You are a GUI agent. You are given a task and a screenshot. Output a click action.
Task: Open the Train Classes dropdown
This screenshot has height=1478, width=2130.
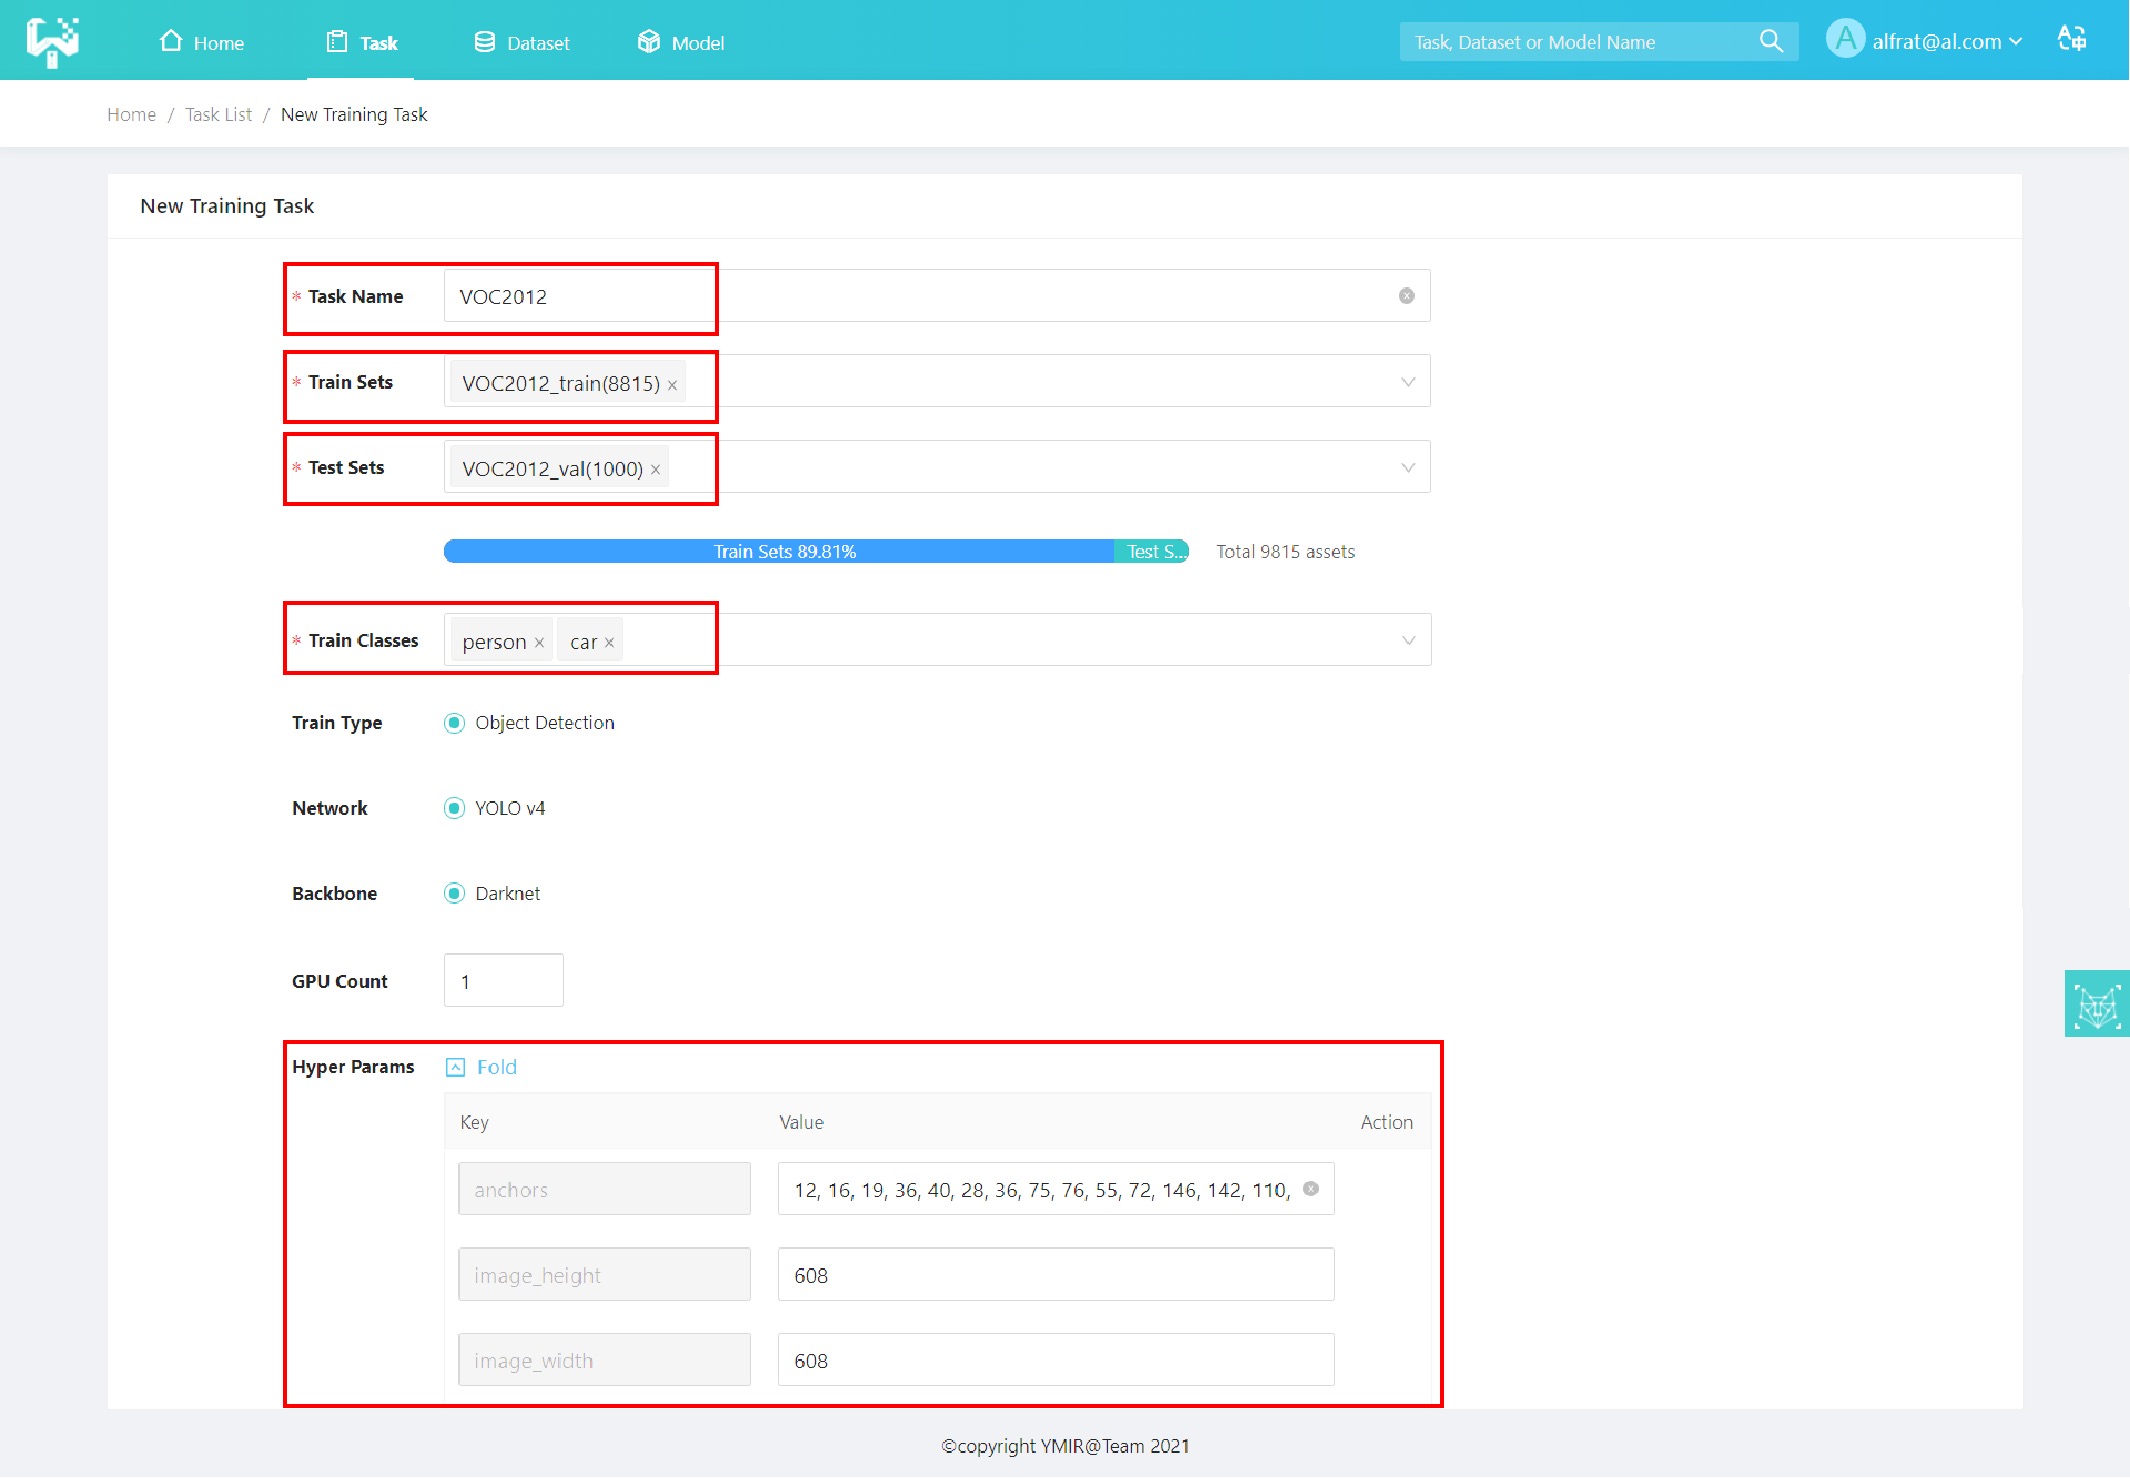coord(1407,640)
